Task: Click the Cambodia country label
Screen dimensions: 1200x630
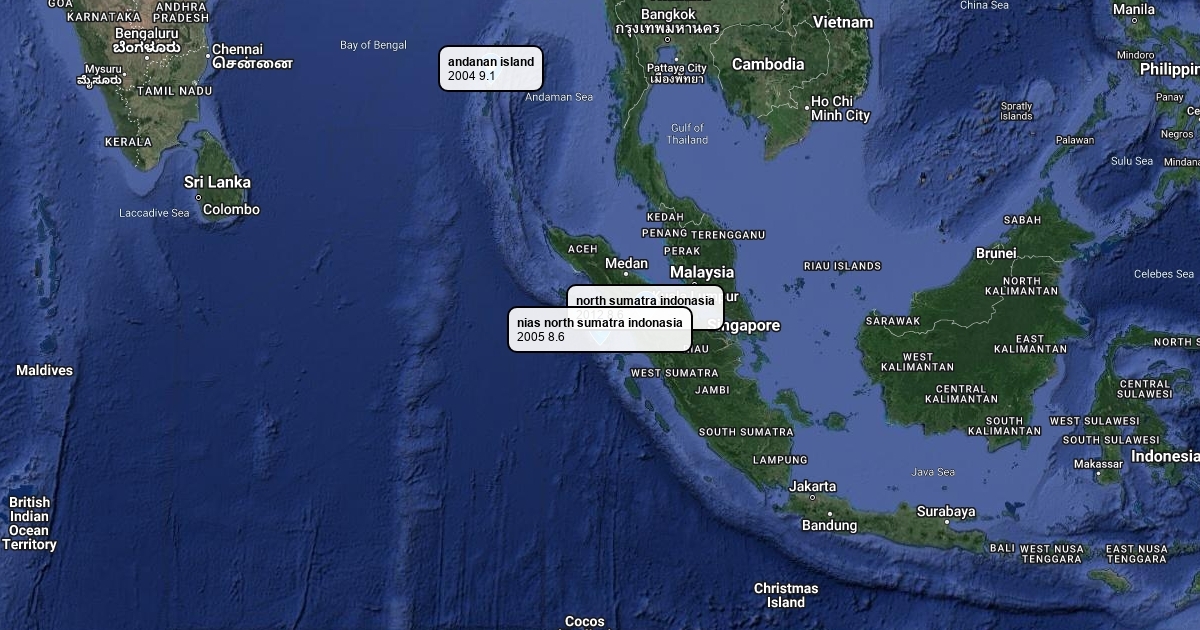Action: click(x=768, y=64)
